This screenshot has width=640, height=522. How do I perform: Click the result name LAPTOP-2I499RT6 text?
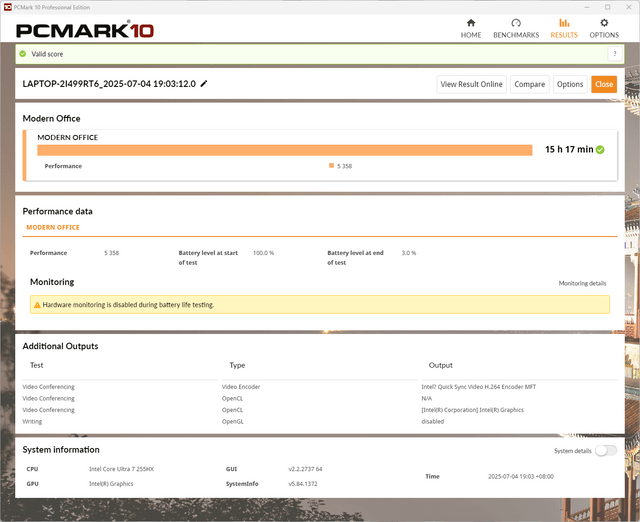109,84
